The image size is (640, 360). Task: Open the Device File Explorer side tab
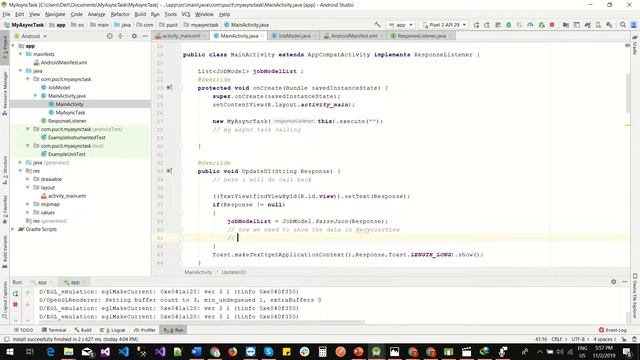635,296
